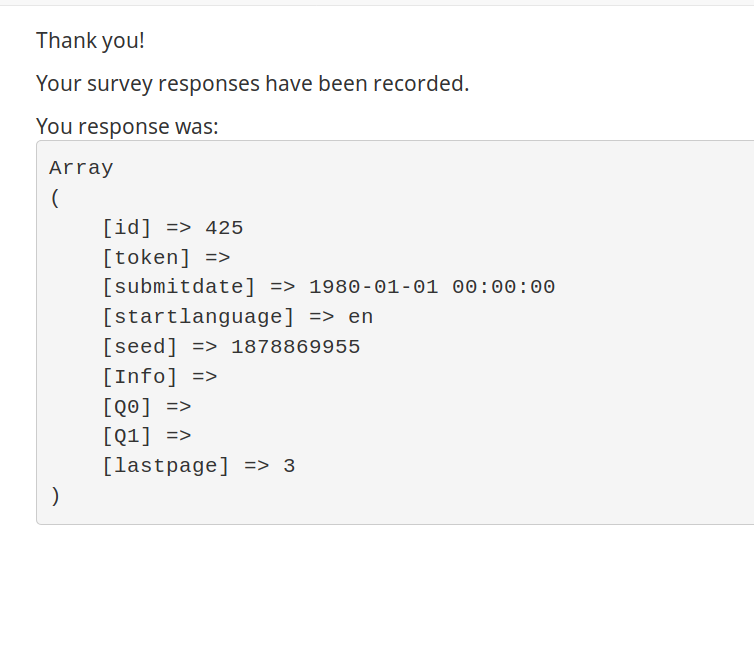Click the word "Array" in the output
Screen dimensions: 754x650
tap(81, 168)
